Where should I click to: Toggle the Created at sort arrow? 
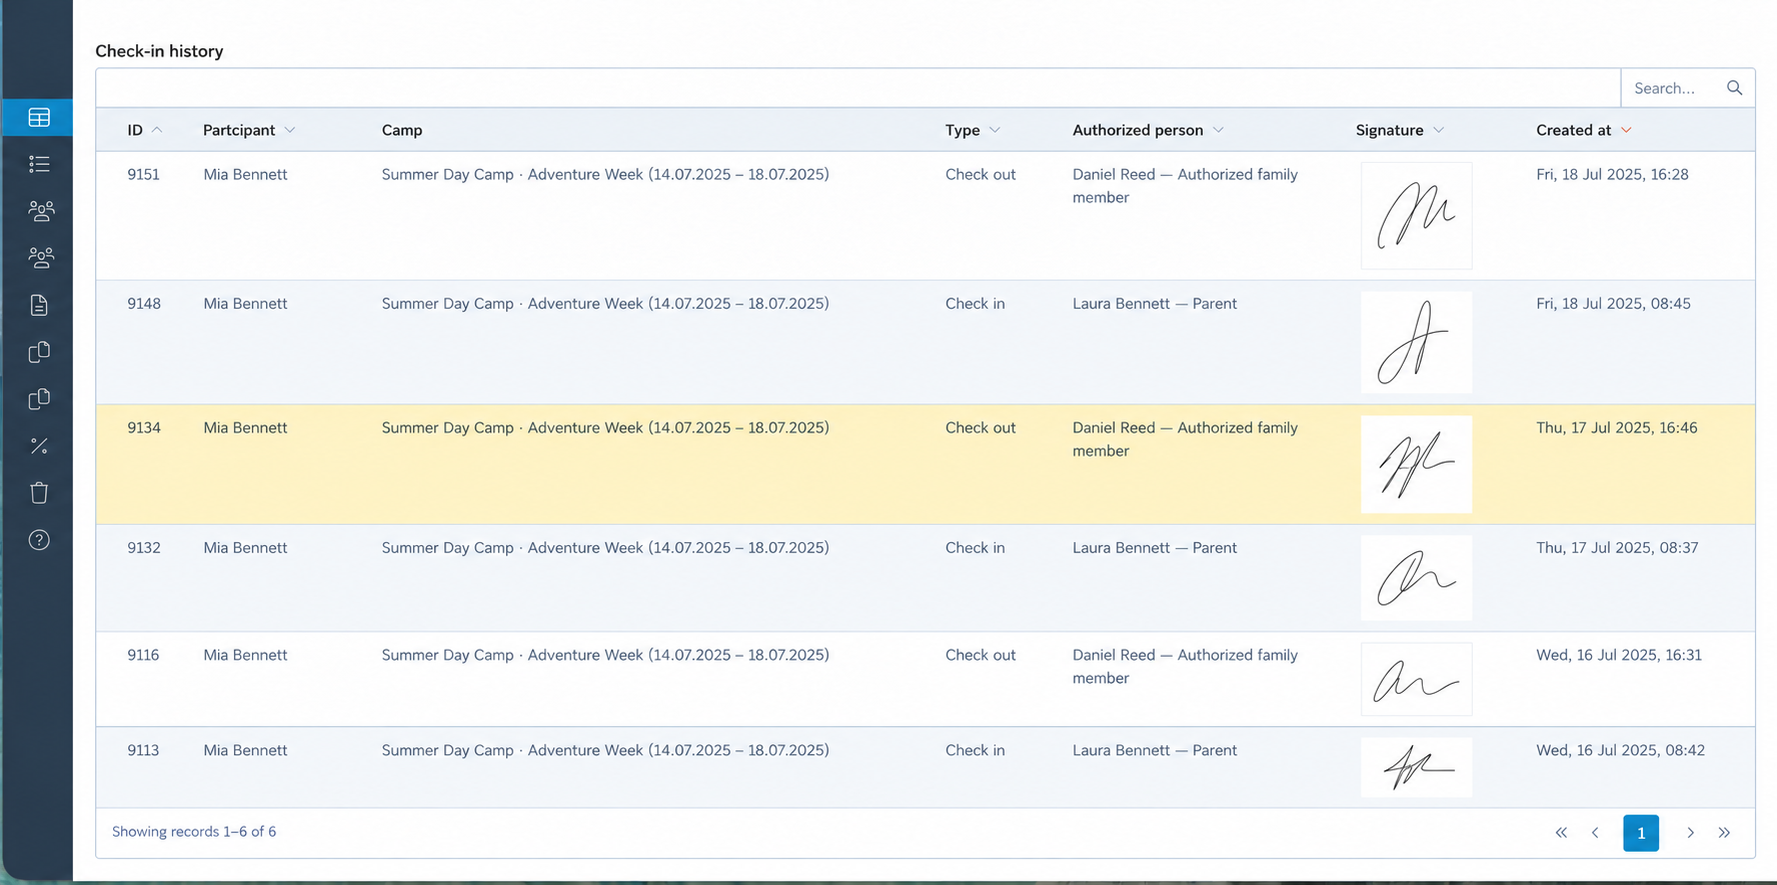[1626, 130]
